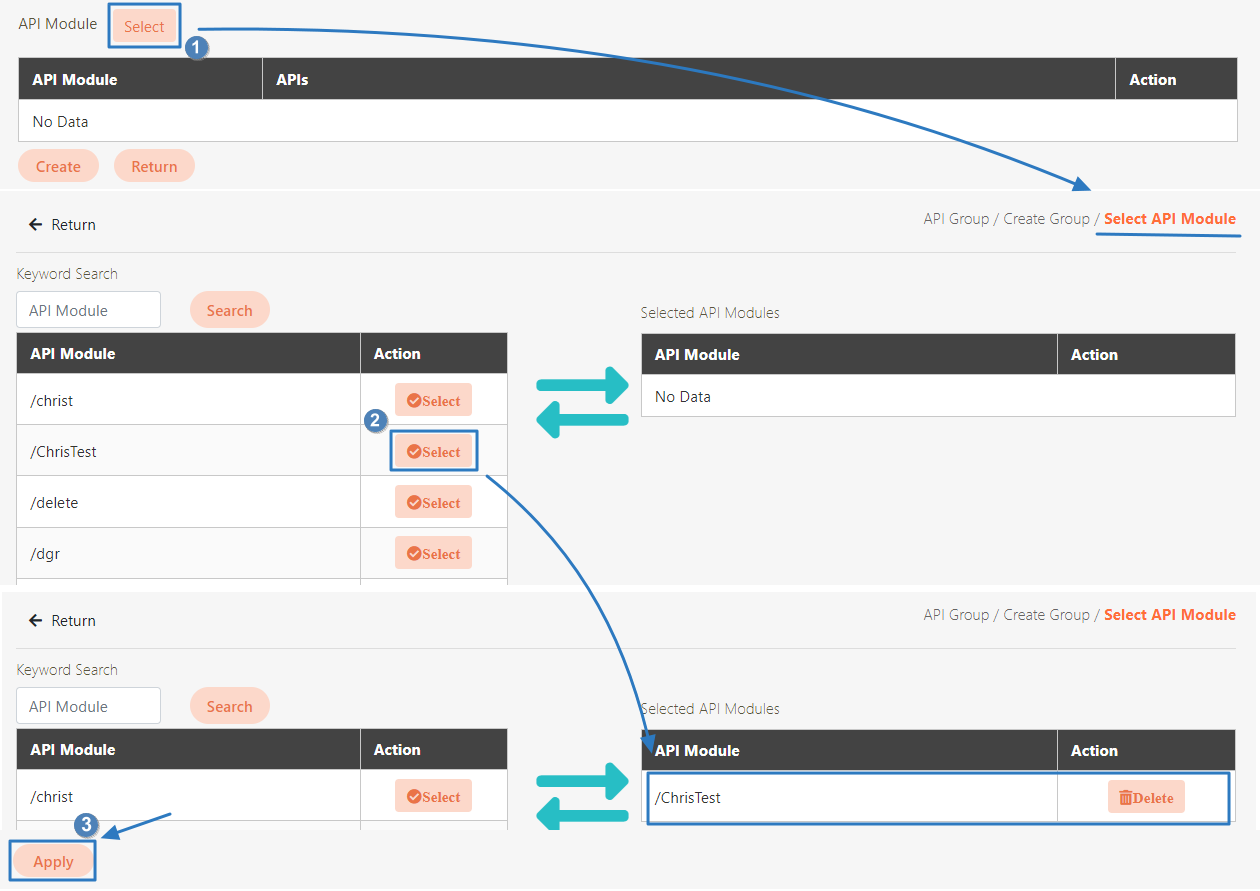The height and width of the screenshot is (891, 1260).
Task: Select the /ChrisTest API module
Action: tap(433, 452)
